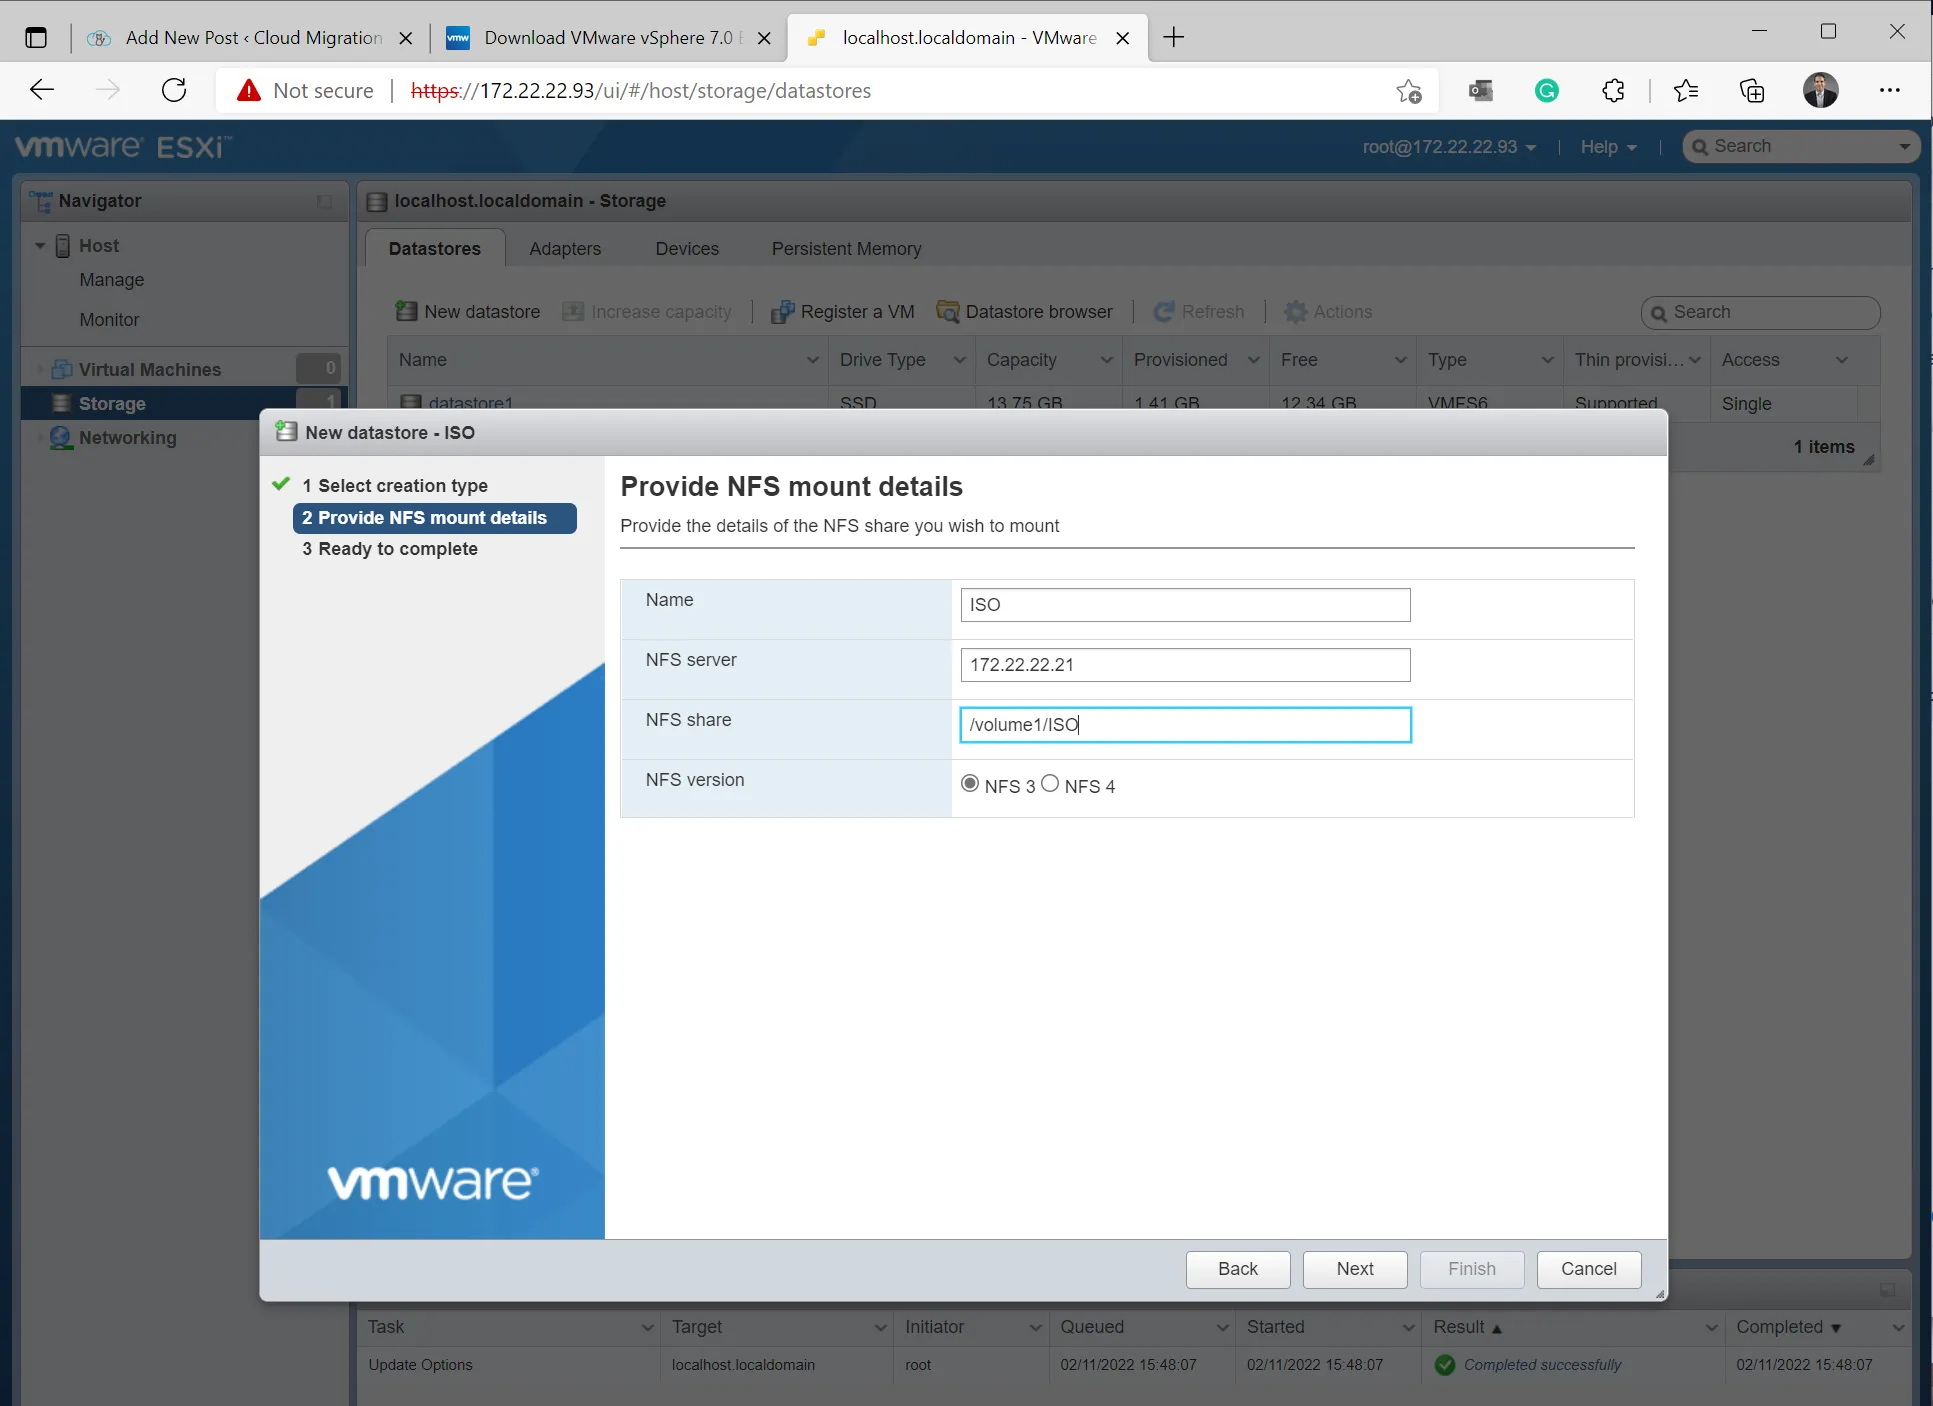Click the New datastore toolbar icon
The width and height of the screenshot is (1933, 1406).
pos(406,311)
